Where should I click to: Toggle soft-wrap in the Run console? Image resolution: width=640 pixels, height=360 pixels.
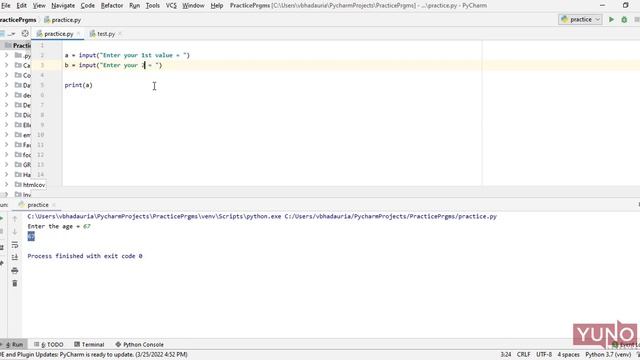[15, 245]
